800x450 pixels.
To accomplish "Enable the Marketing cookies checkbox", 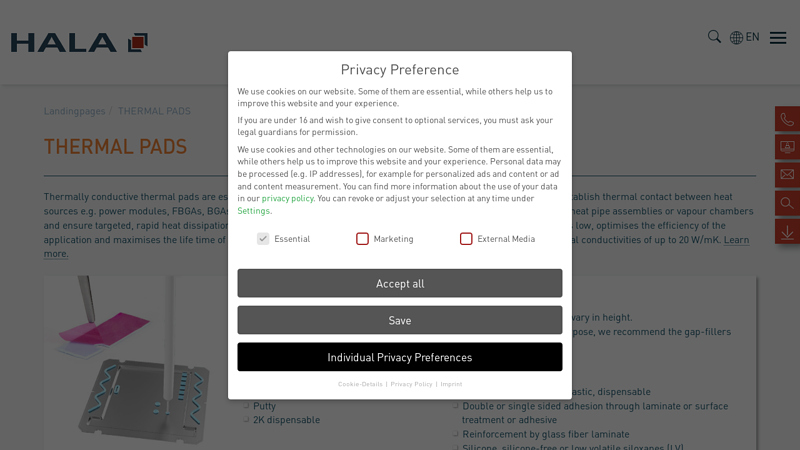I will pos(362,239).
